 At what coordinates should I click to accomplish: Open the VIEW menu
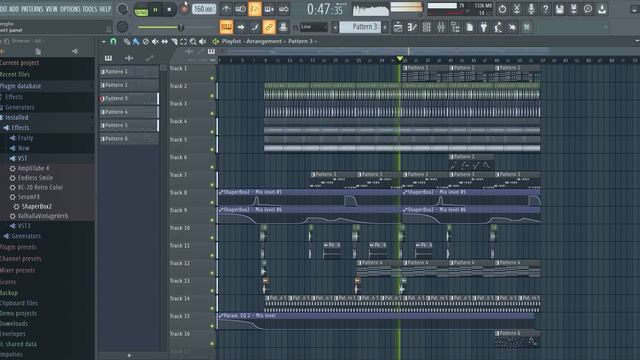point(51,9)
